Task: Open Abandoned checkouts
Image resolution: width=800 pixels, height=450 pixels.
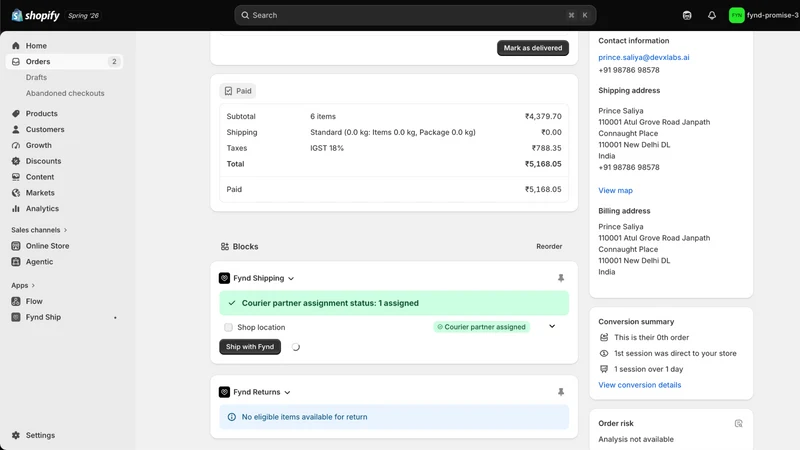Action: coord(65,93)
